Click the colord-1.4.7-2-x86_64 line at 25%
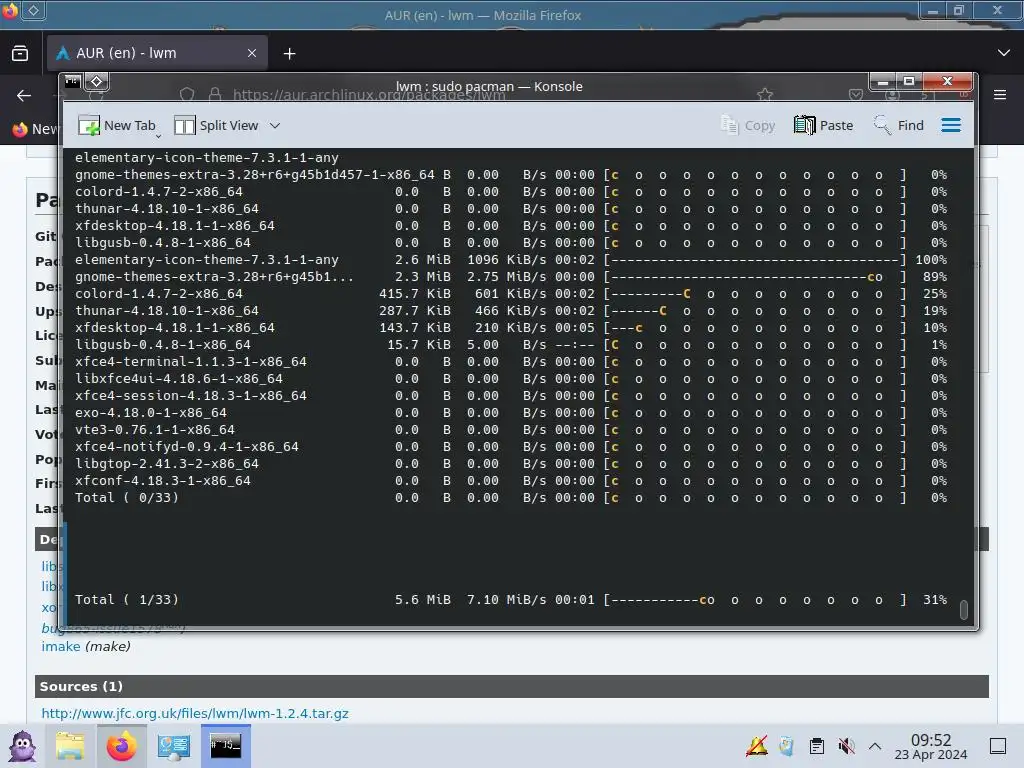Viewport: 1024px width, 768px height. [x=511, y=294]
